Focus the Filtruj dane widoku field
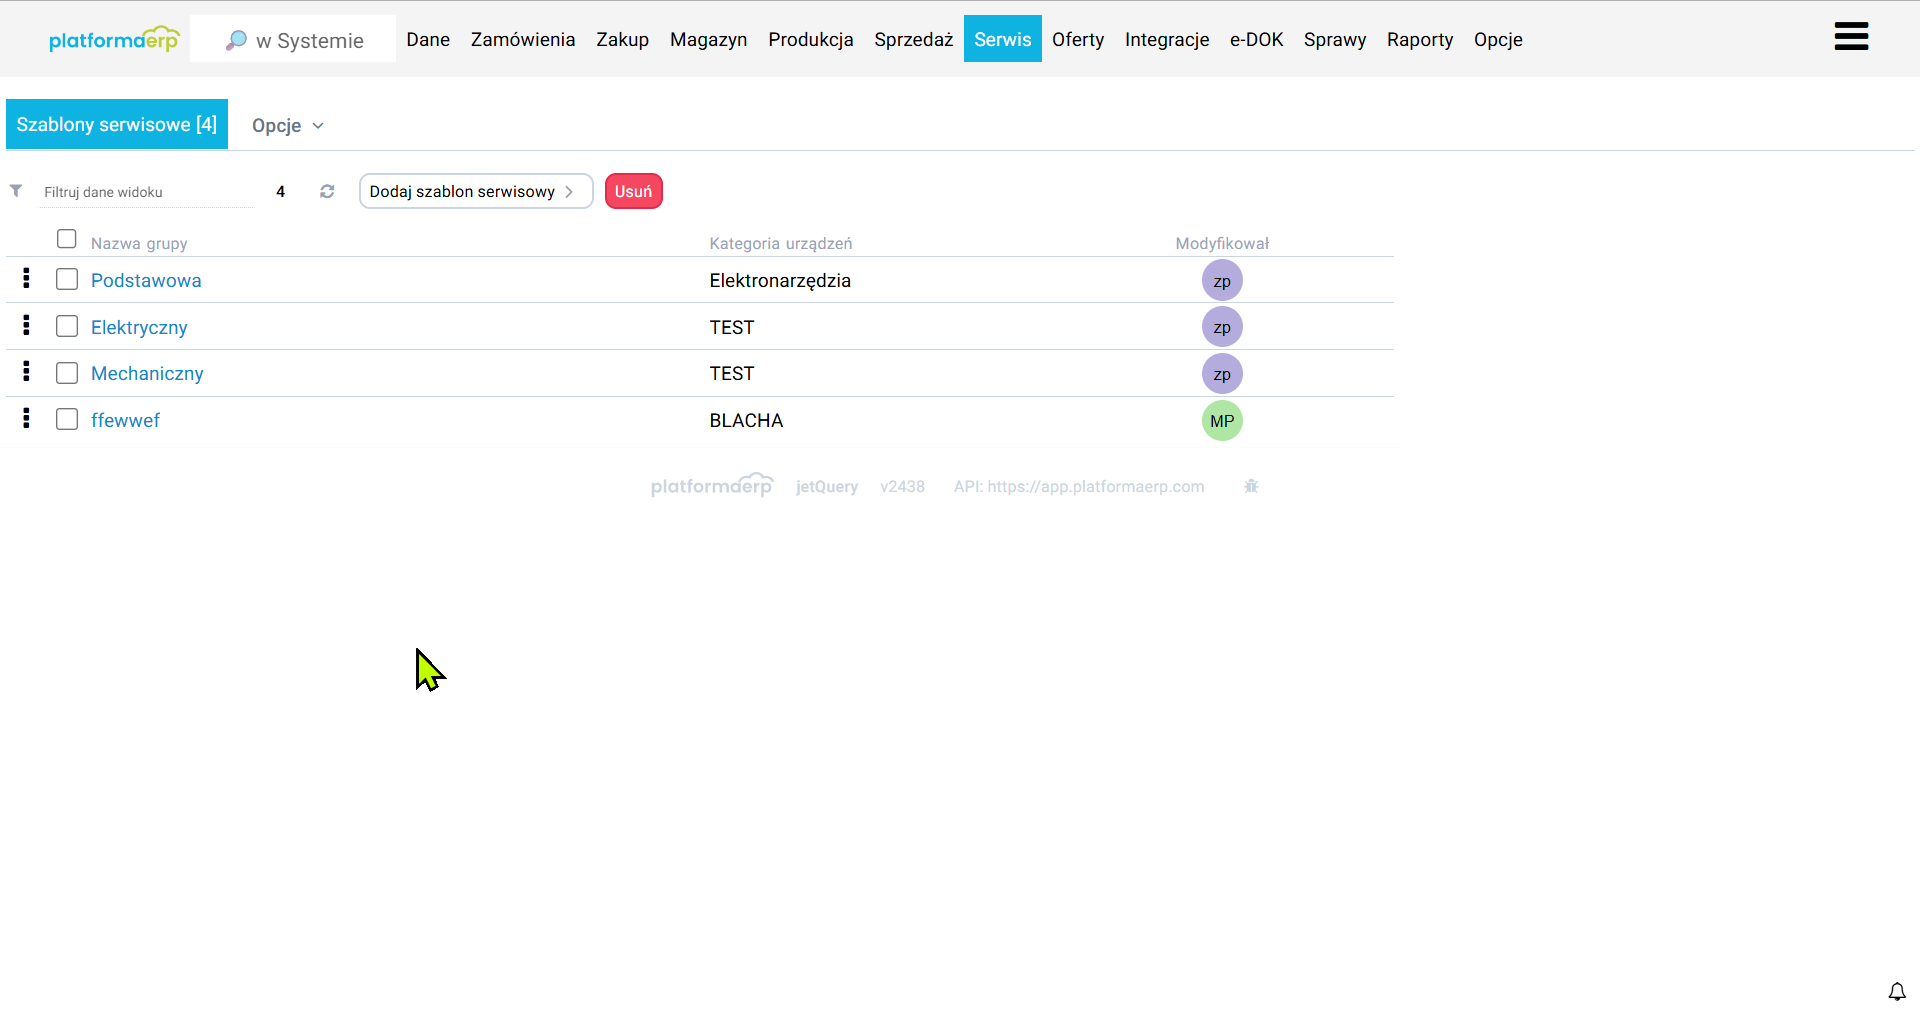1920x1032 pixels. coord(146,192)
